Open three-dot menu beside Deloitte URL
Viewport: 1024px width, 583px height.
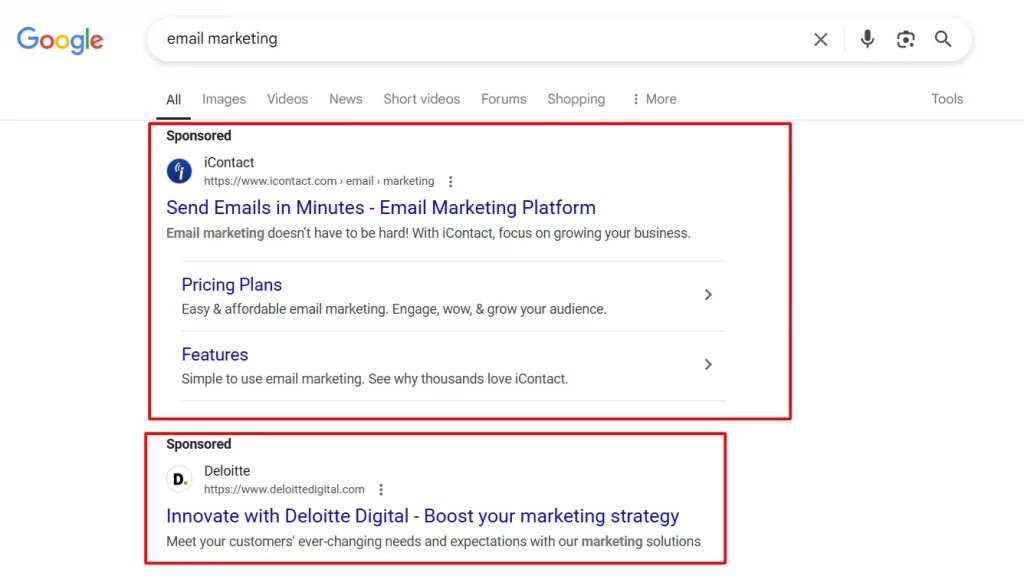(381, 490)
